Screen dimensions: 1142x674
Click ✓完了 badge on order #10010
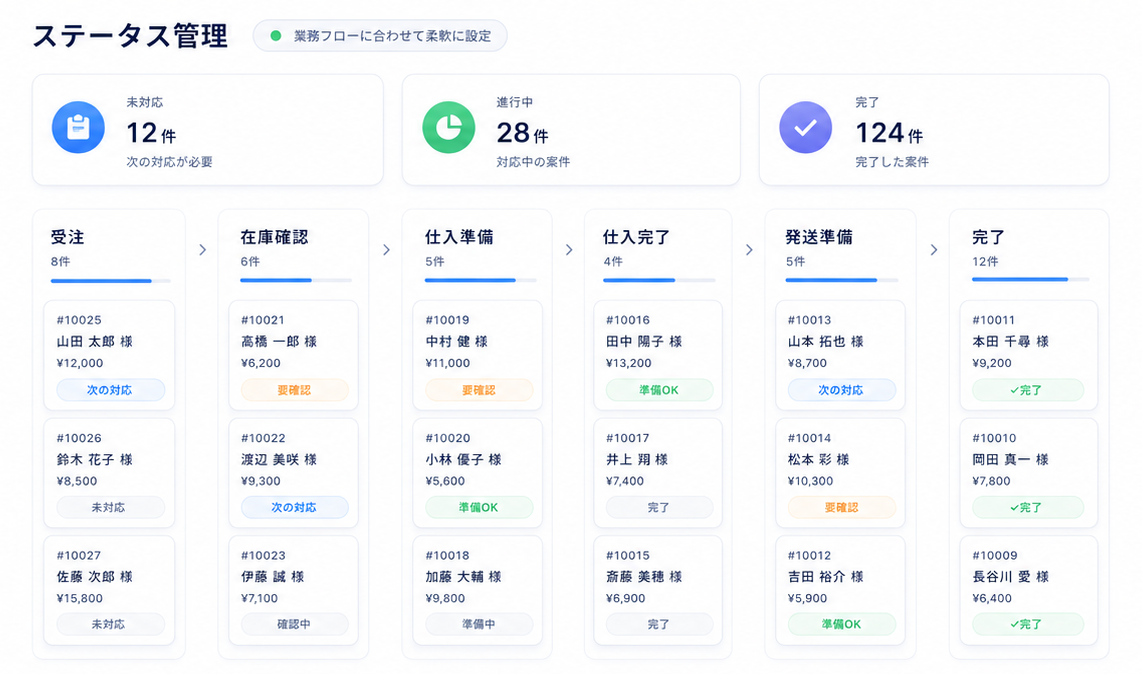coord(1028,507)
